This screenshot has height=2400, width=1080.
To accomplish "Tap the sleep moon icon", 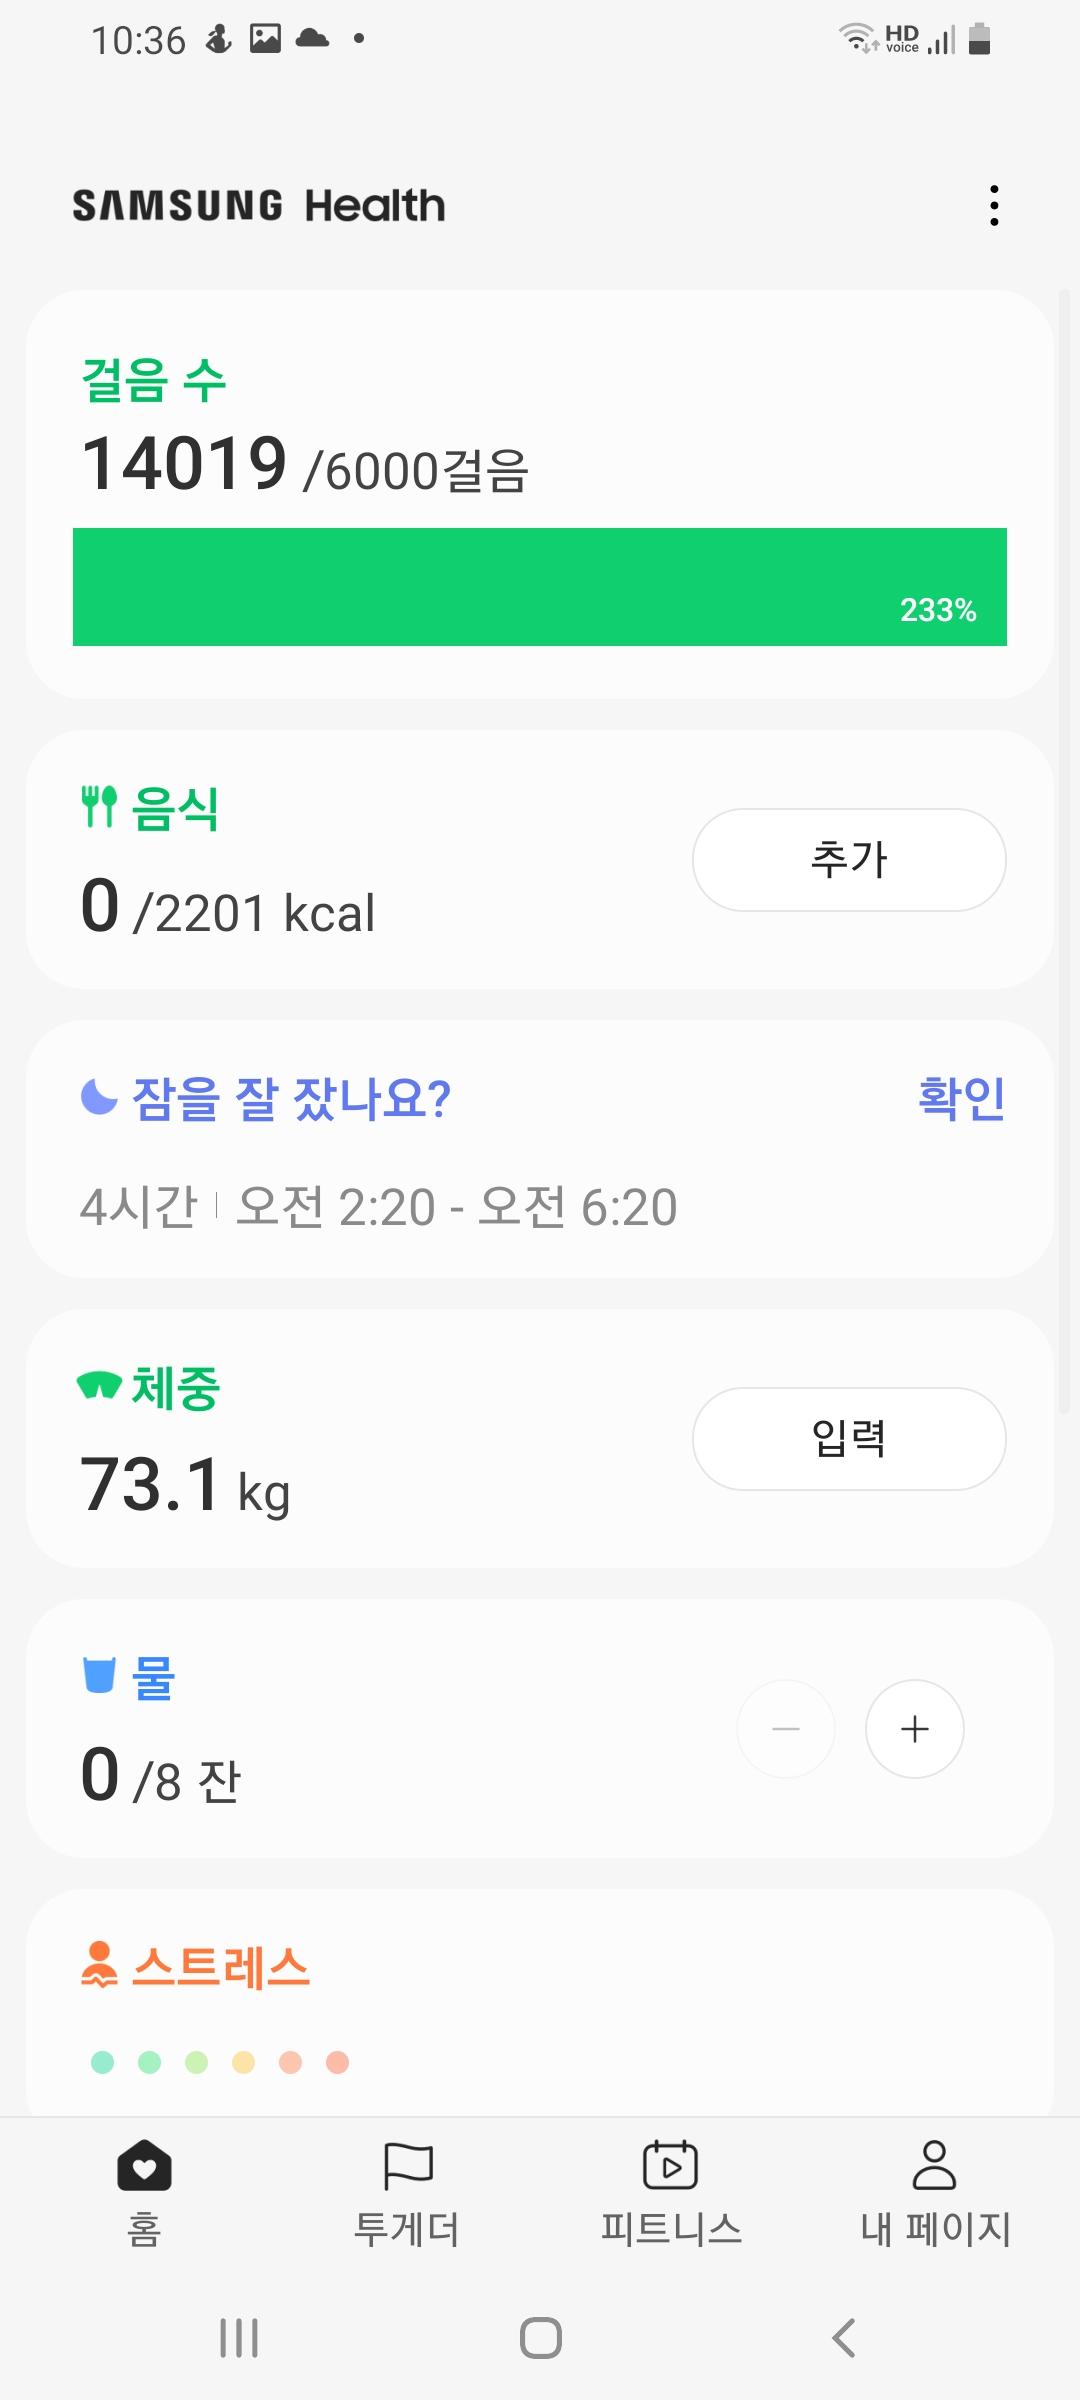I will coord(99,1097).
